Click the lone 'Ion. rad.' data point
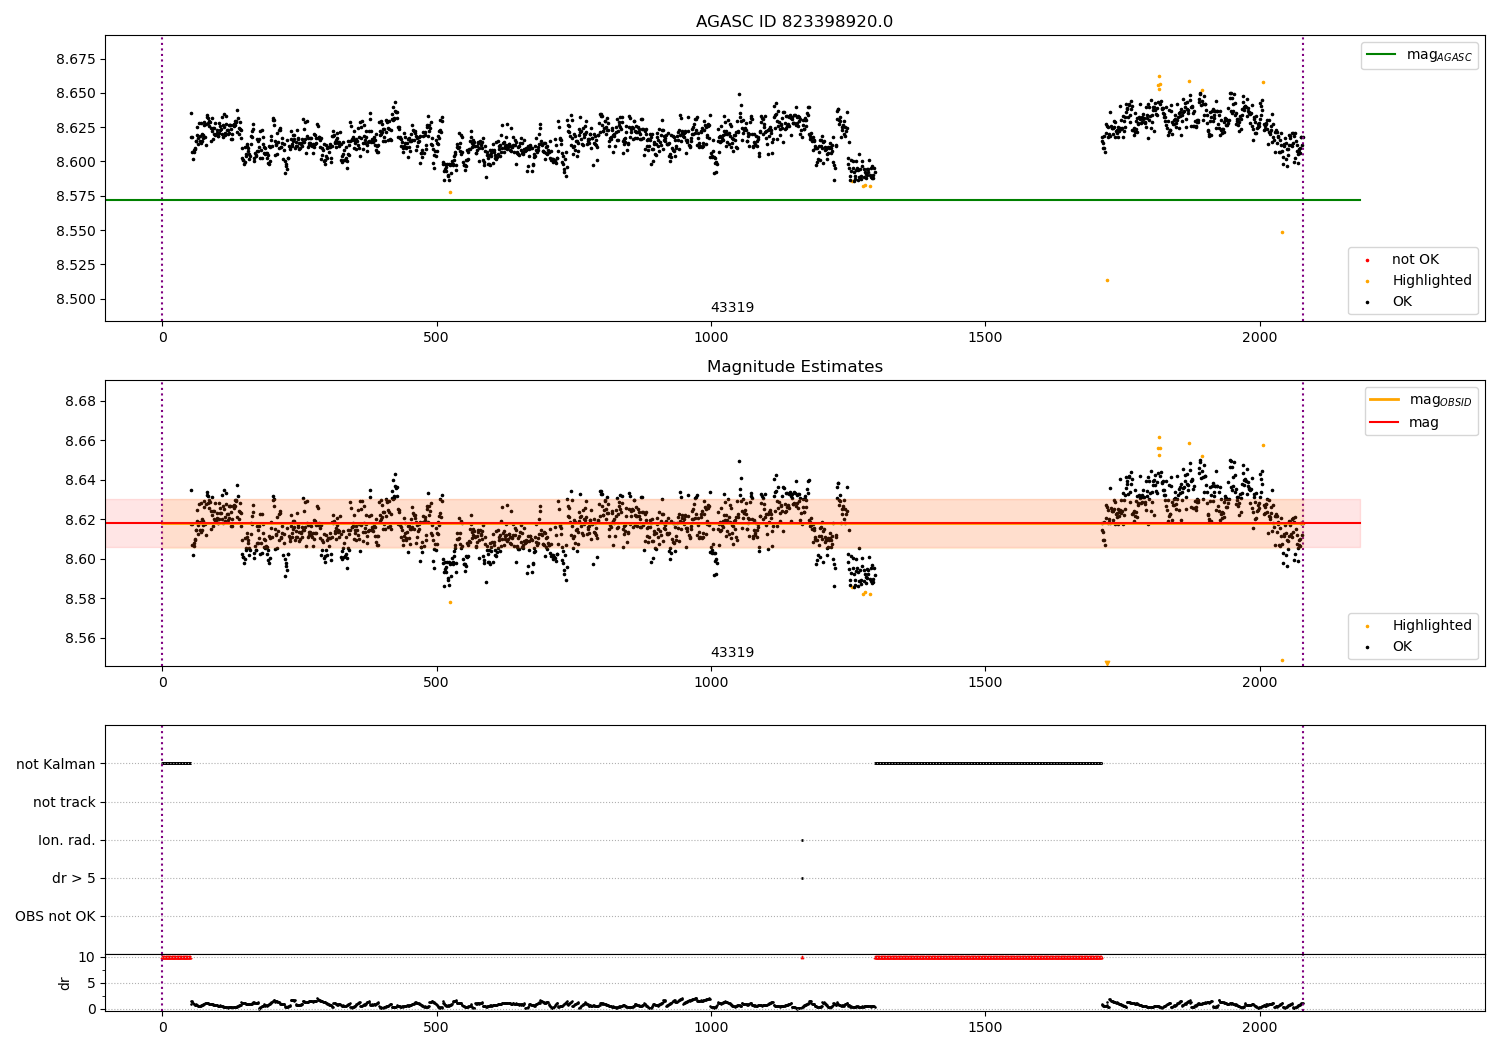This screenshot has width=1500, height=1050. [x=802, y=840]
